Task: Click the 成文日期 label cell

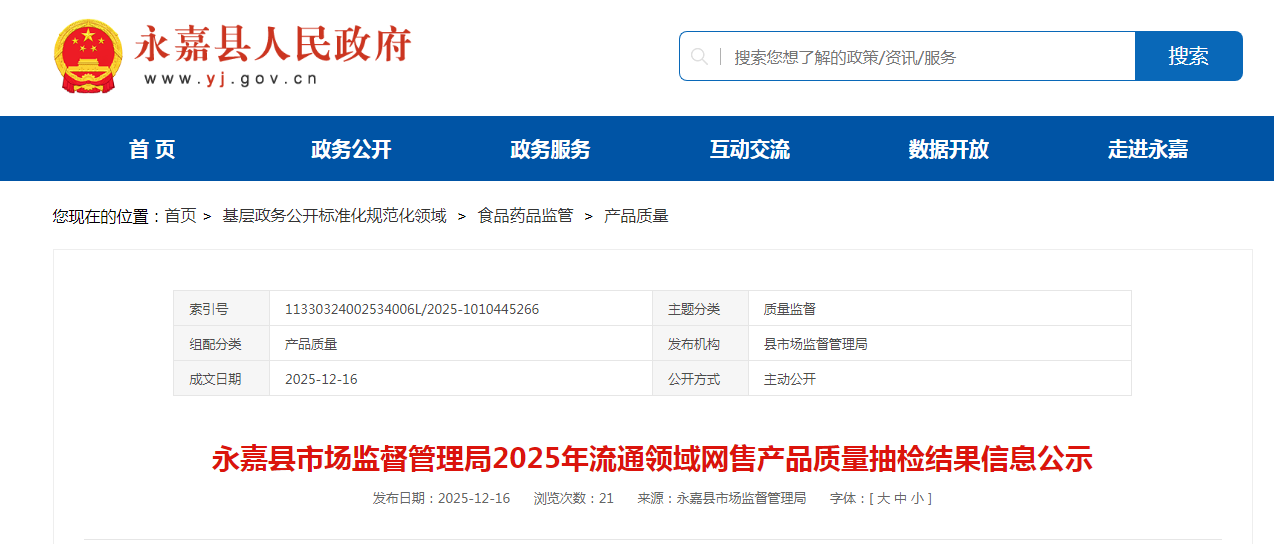Action: click(222, 379)
